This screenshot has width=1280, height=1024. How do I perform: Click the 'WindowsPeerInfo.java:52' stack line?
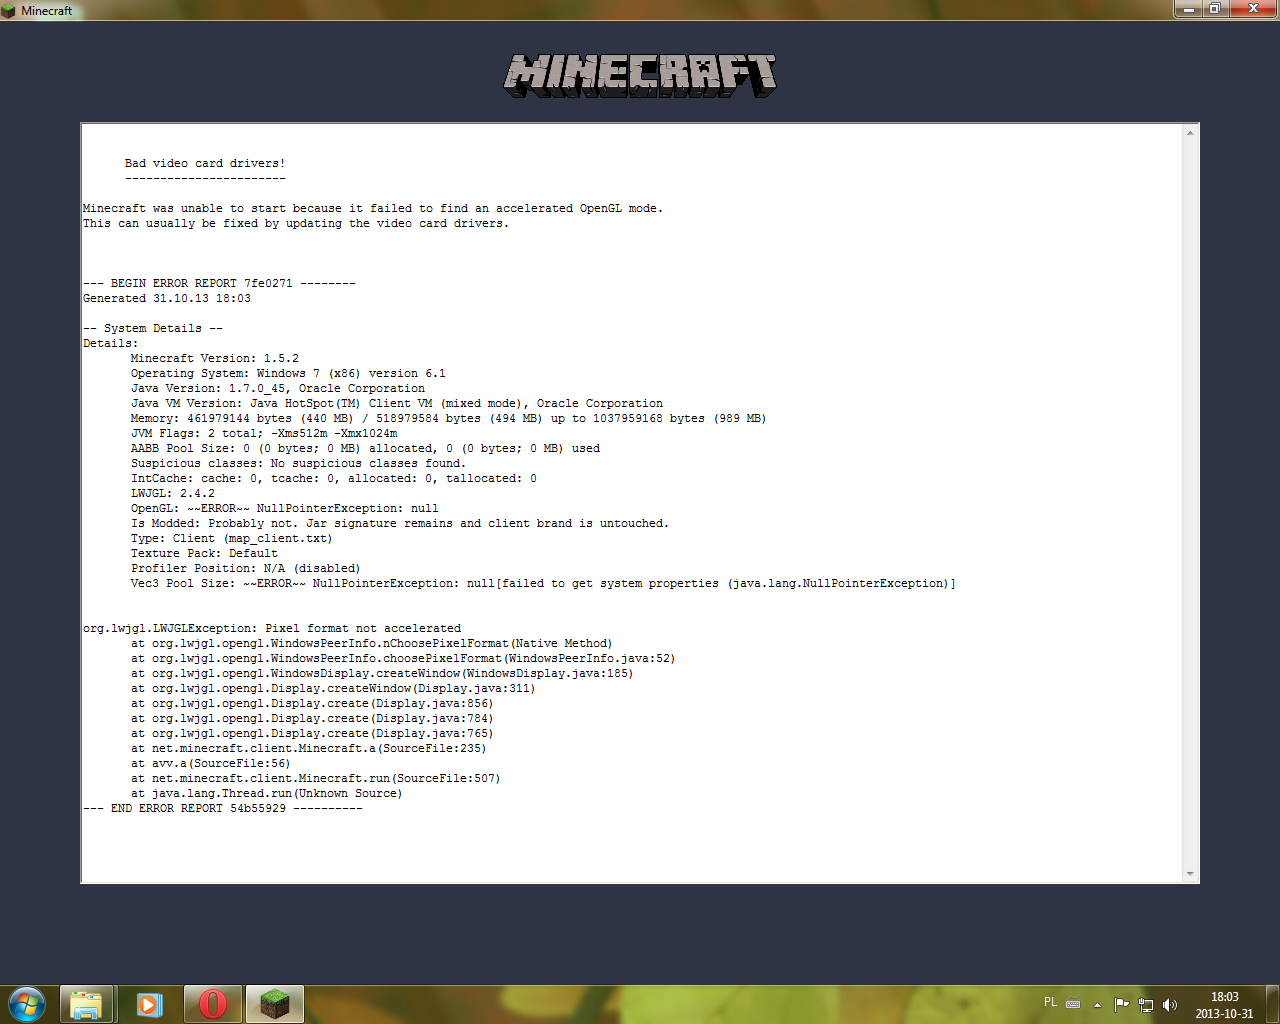click(x=403, y=658)
